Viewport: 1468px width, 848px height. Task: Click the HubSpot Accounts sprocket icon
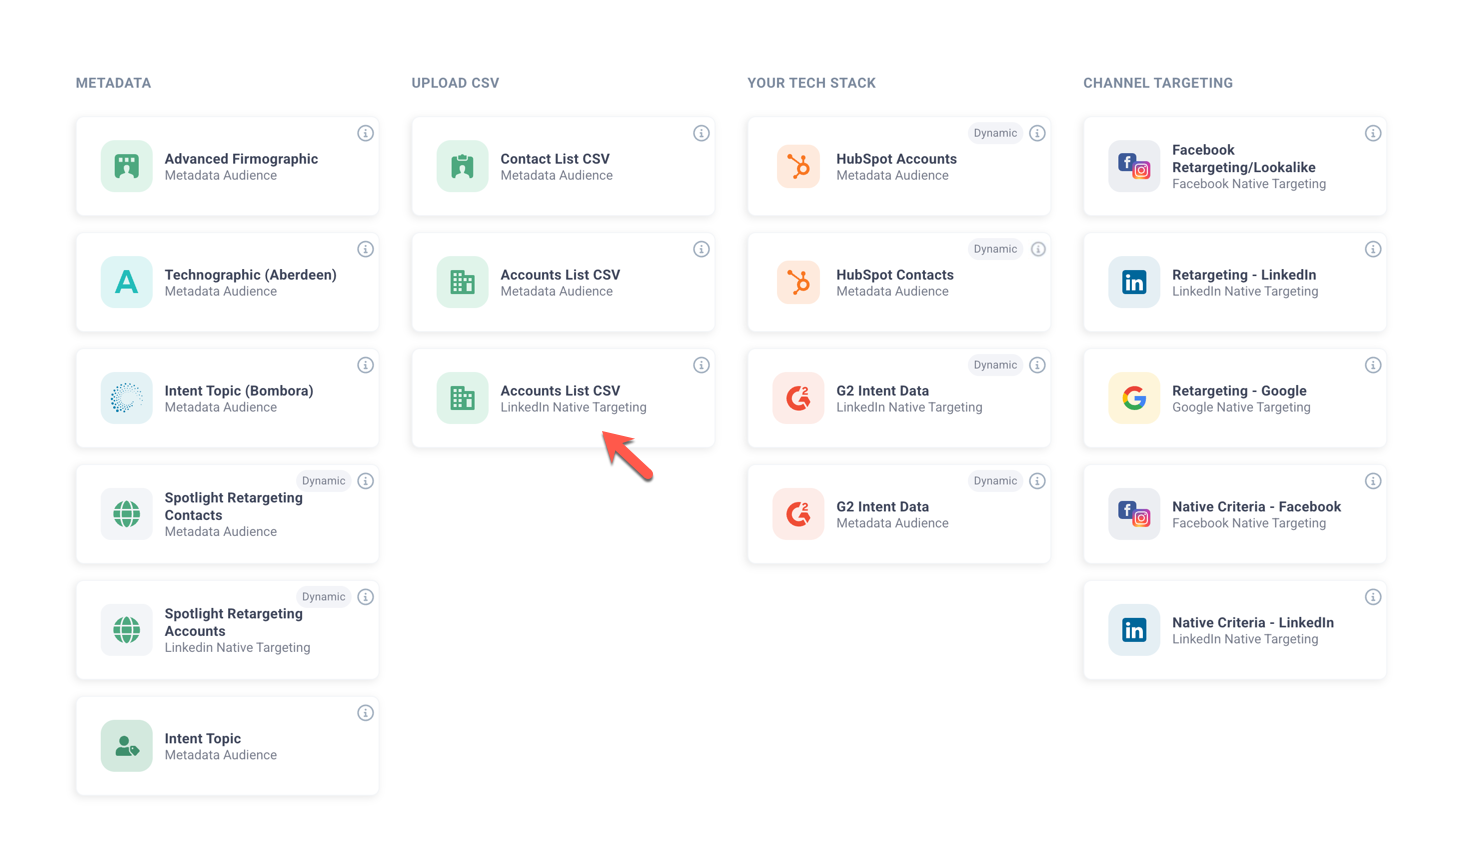click(x=798, y=166)
